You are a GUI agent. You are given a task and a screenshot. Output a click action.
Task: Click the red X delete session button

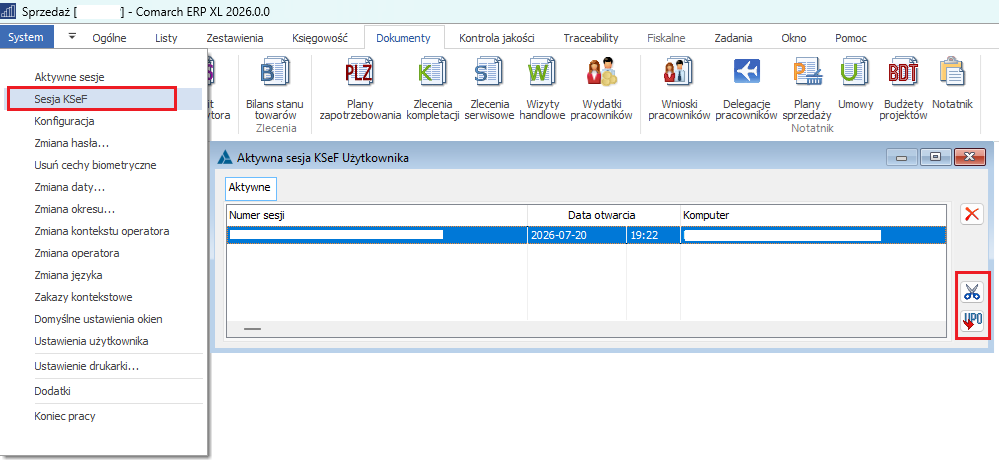972,214
